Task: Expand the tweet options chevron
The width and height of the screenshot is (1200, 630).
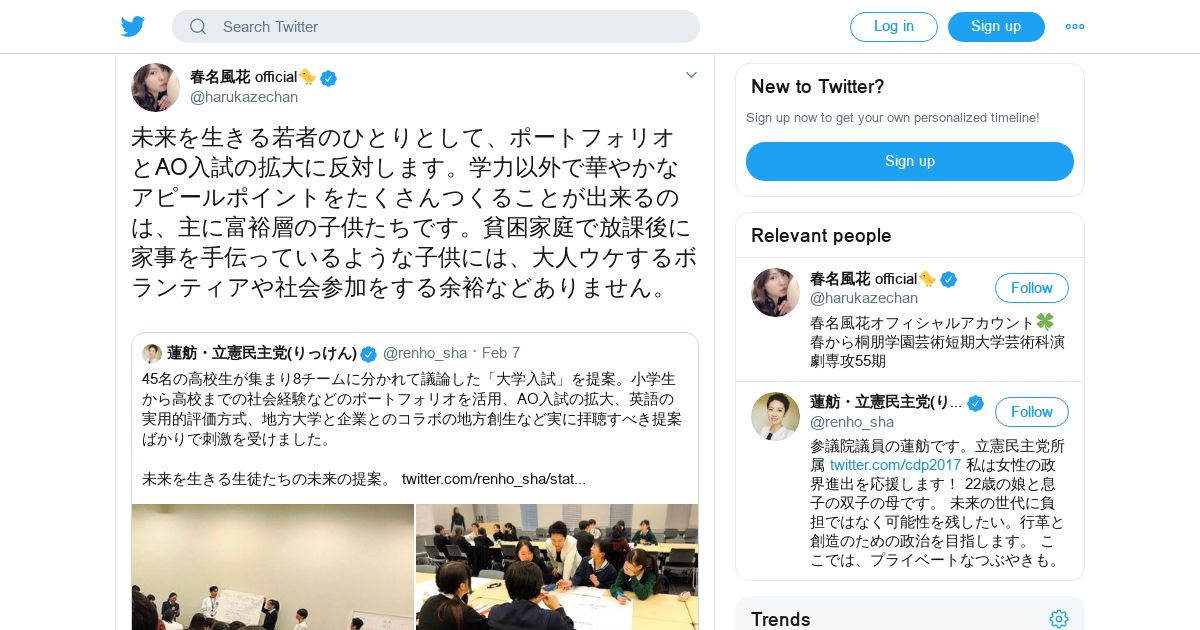Action: tap(691, 75)
